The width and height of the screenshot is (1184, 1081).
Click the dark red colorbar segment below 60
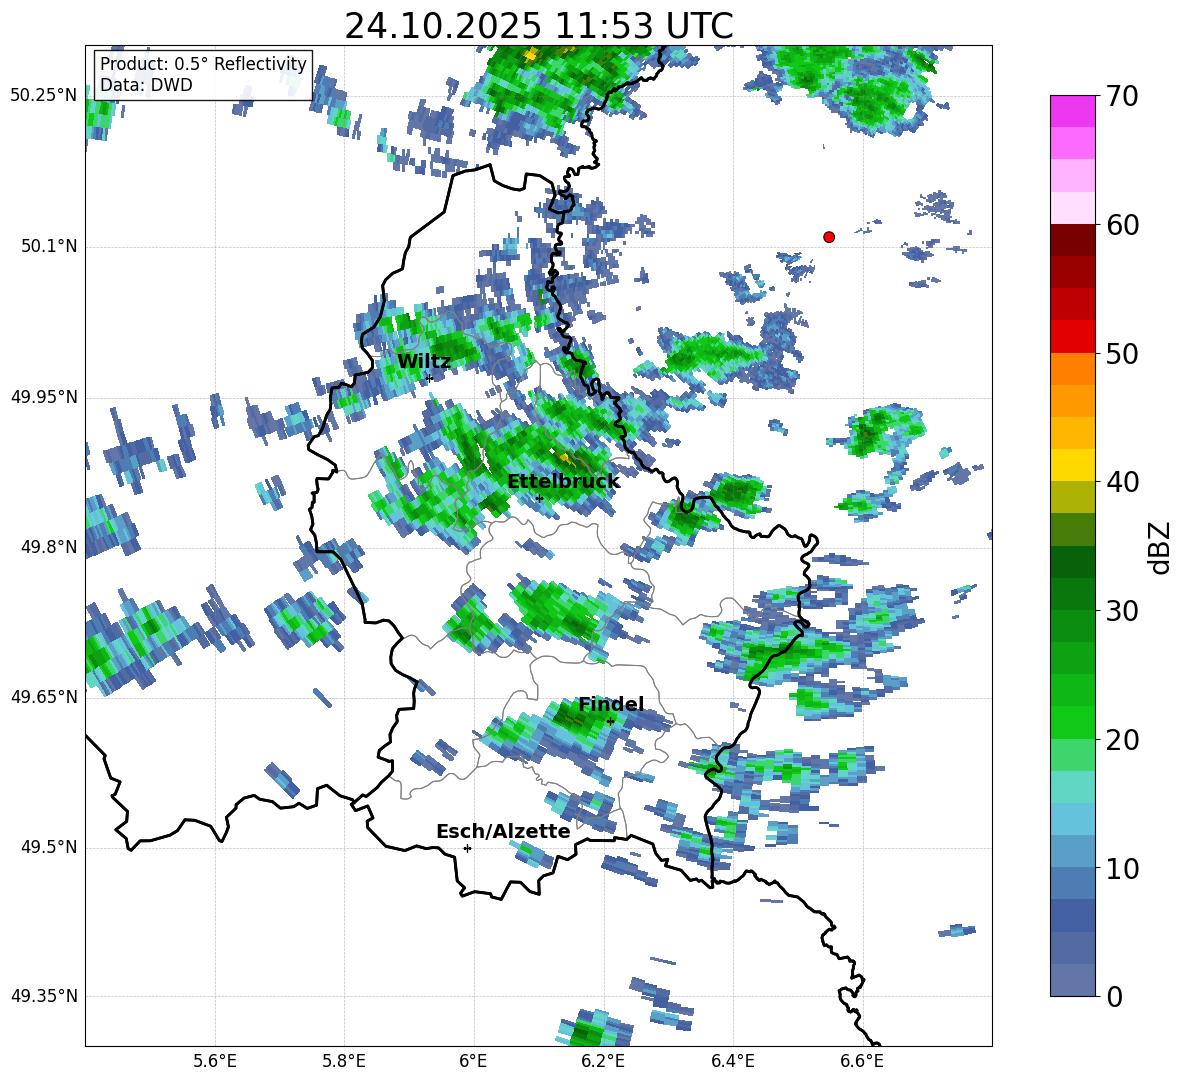1072,240
